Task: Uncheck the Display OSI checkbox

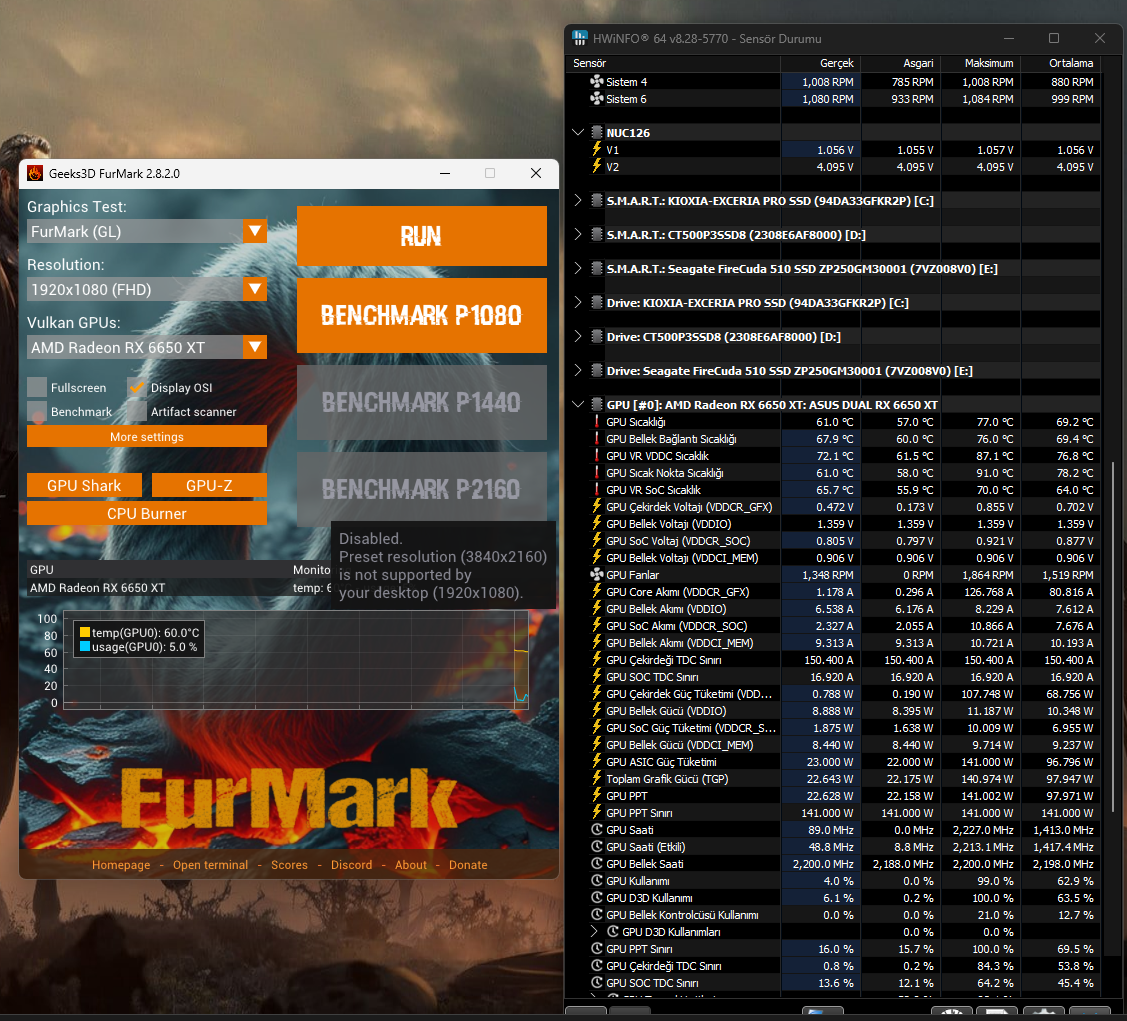Action: tap(137, 387)
